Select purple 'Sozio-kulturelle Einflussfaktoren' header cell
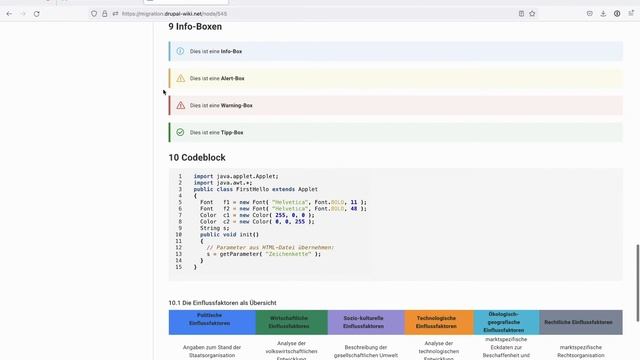The width and height of the screenshot is (640, 360). (x=366, y=322)
